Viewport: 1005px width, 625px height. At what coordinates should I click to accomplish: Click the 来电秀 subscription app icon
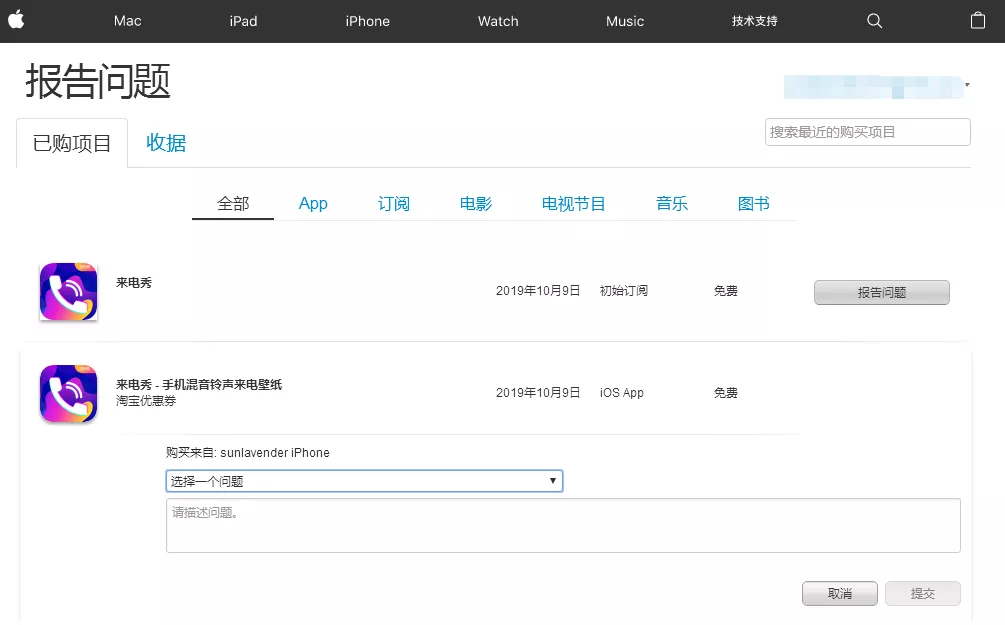tap(69, 292)
